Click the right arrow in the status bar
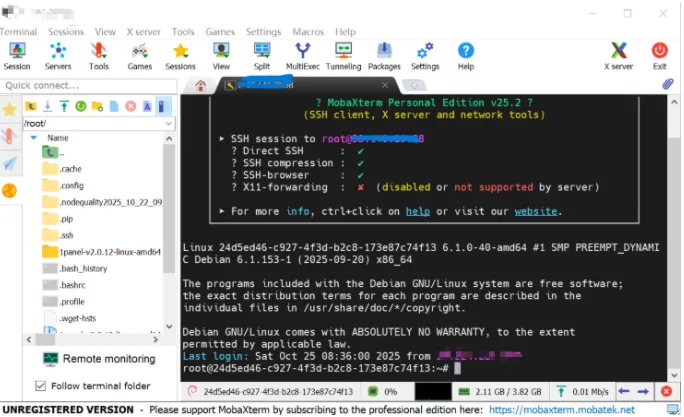 point(643,391)
